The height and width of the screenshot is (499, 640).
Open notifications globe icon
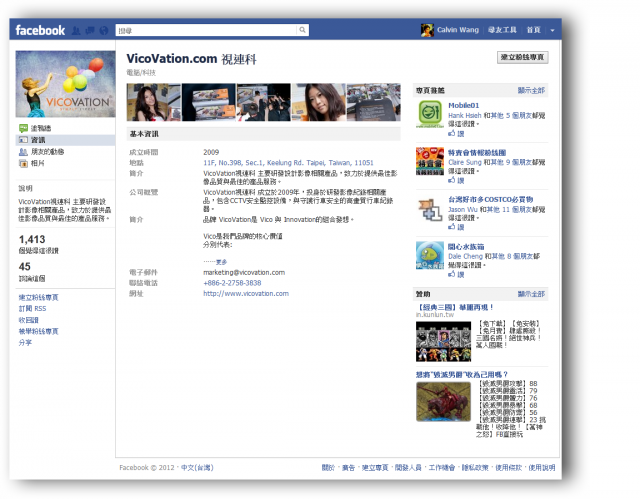coord(104,31)
